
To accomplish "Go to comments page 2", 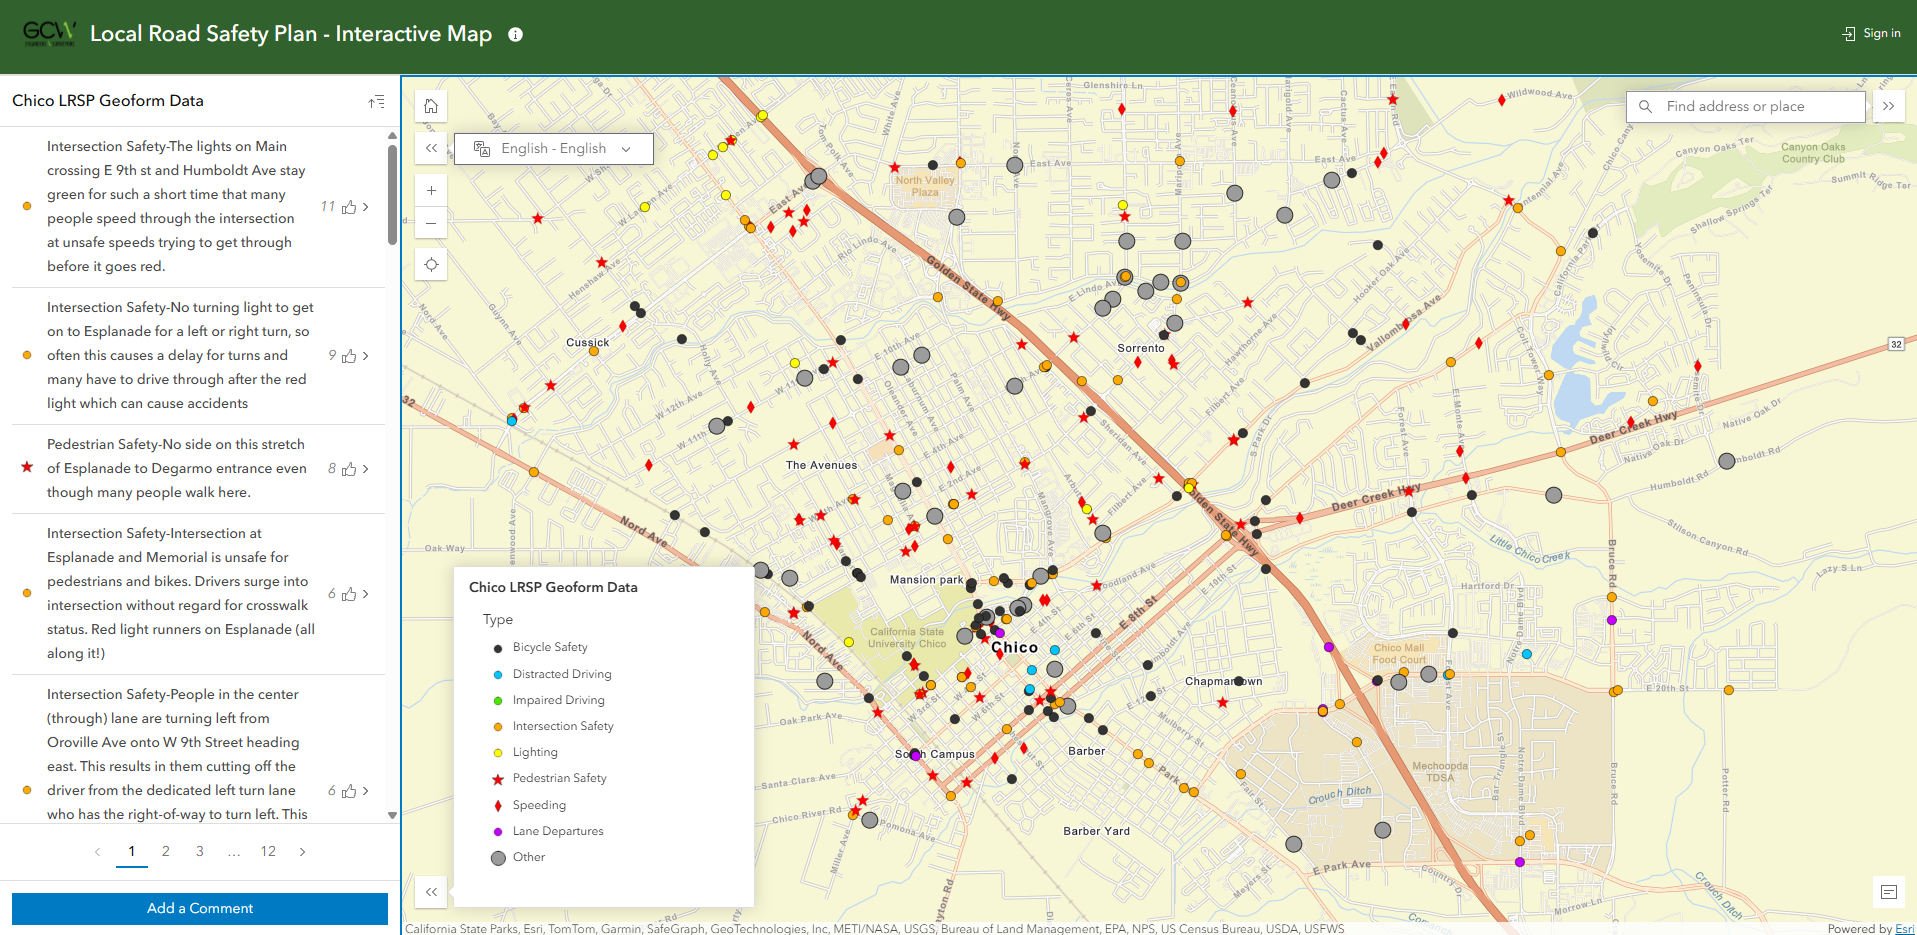I will (166, 851).
